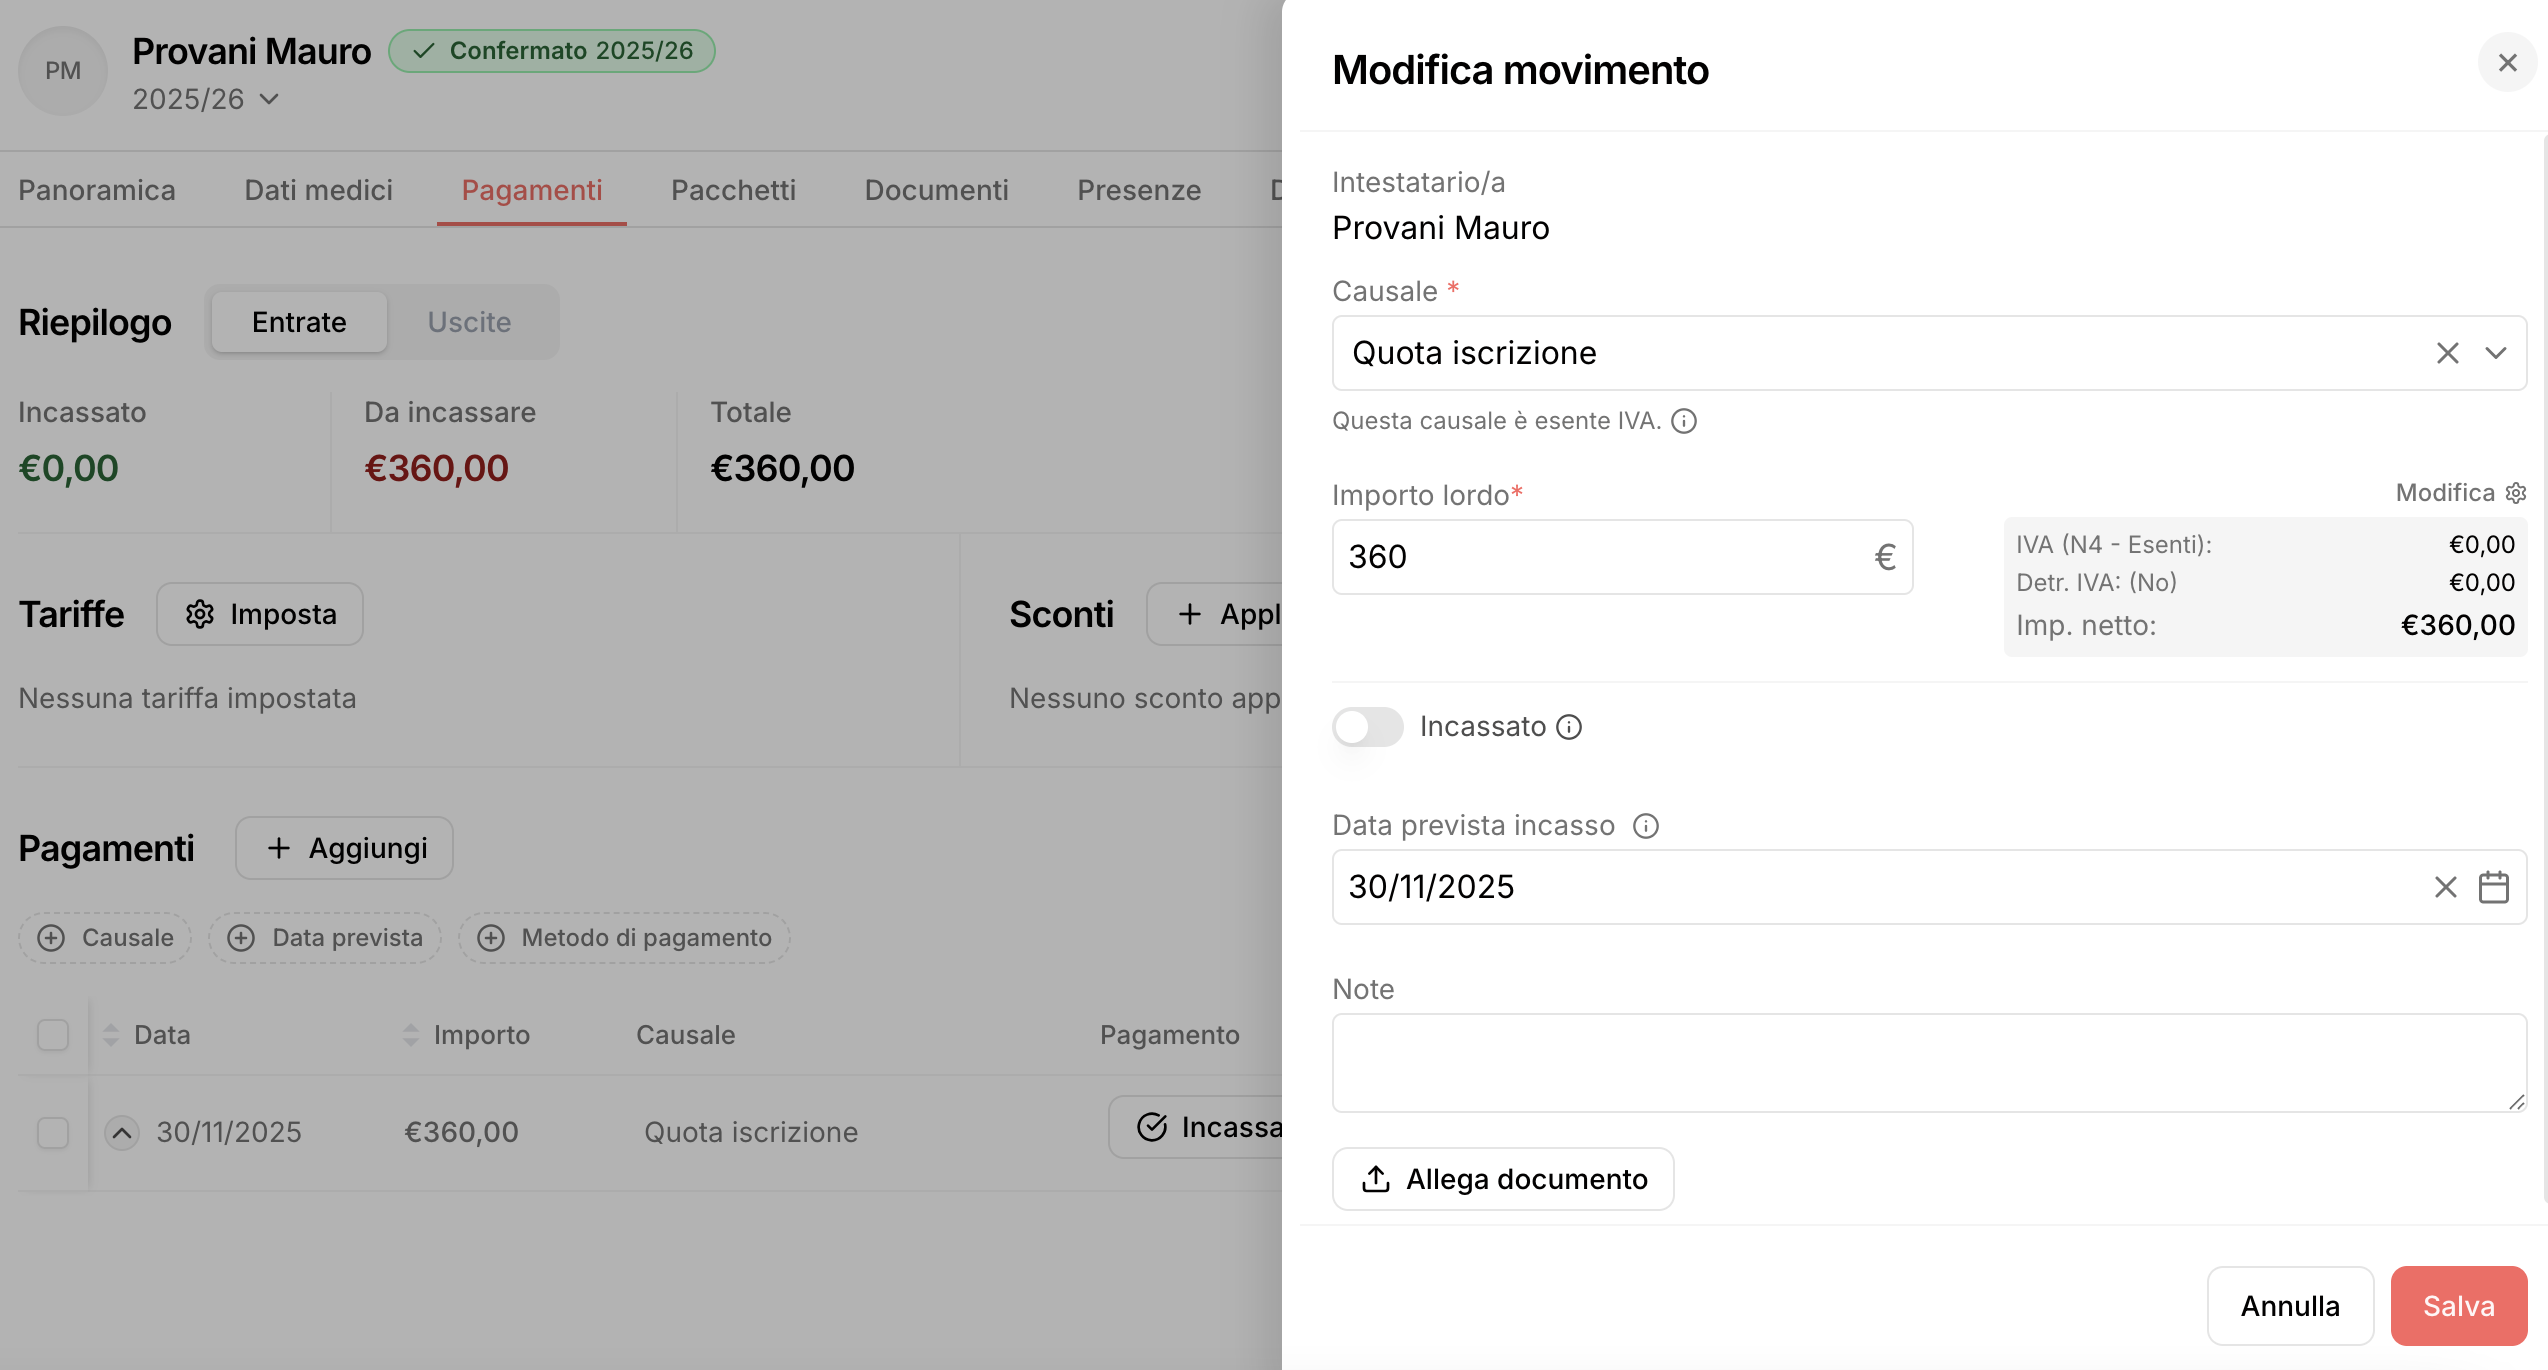
Task: Click the info icon next to Incassato
Action: (x=1570, y=727)
